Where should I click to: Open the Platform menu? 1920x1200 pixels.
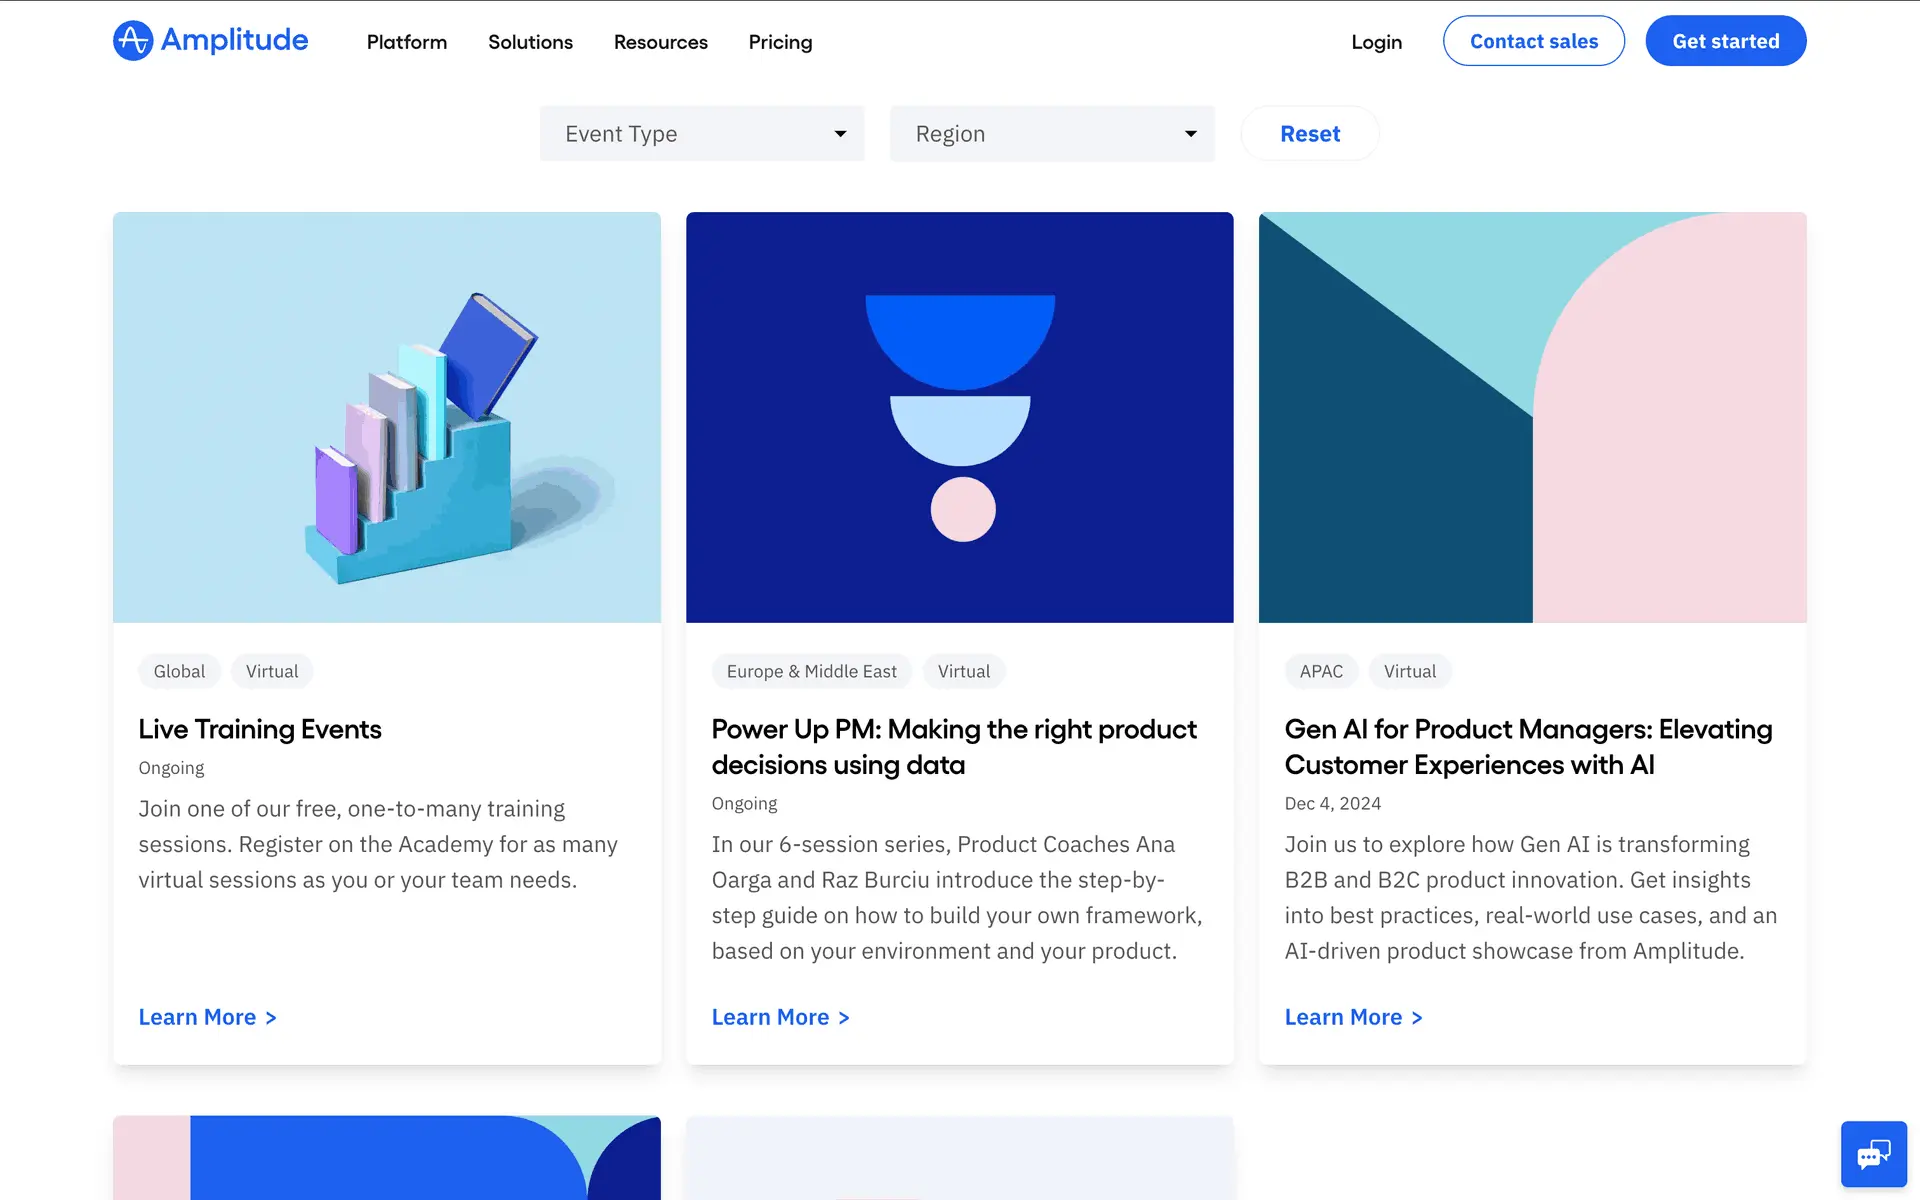(406, 42)
